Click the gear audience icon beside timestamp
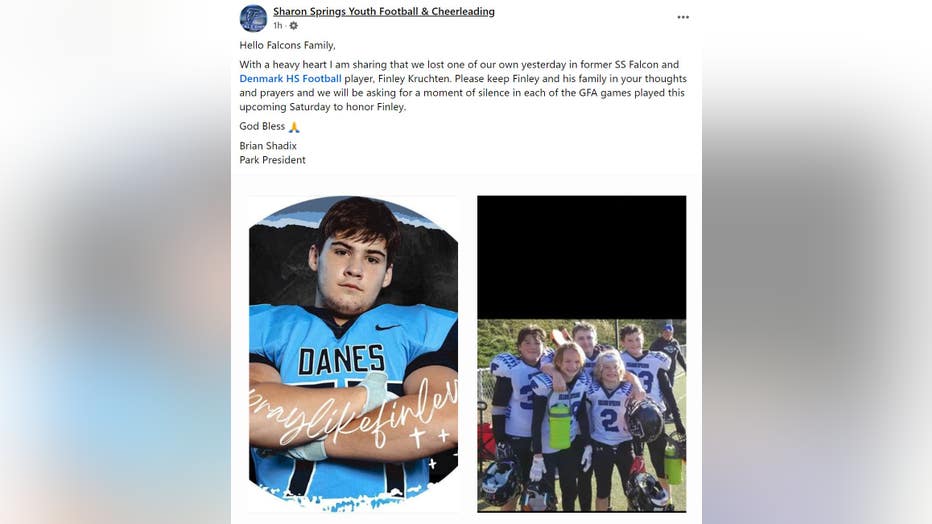 click(293, 26)
